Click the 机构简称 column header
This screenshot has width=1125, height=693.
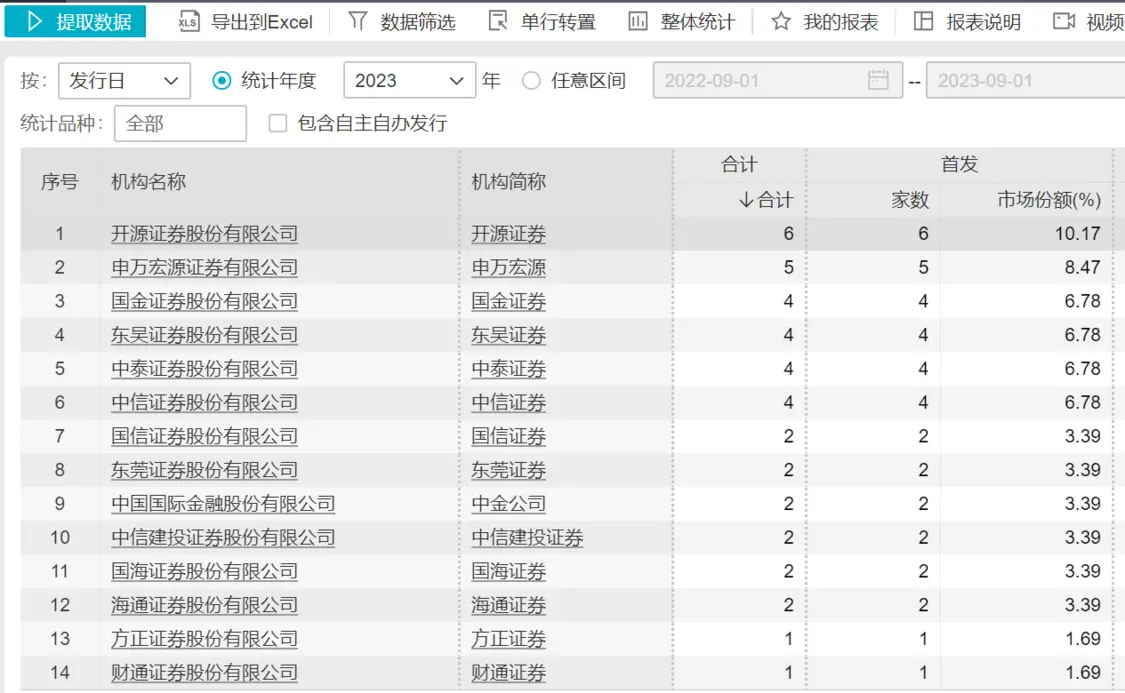tap(509, 182)
